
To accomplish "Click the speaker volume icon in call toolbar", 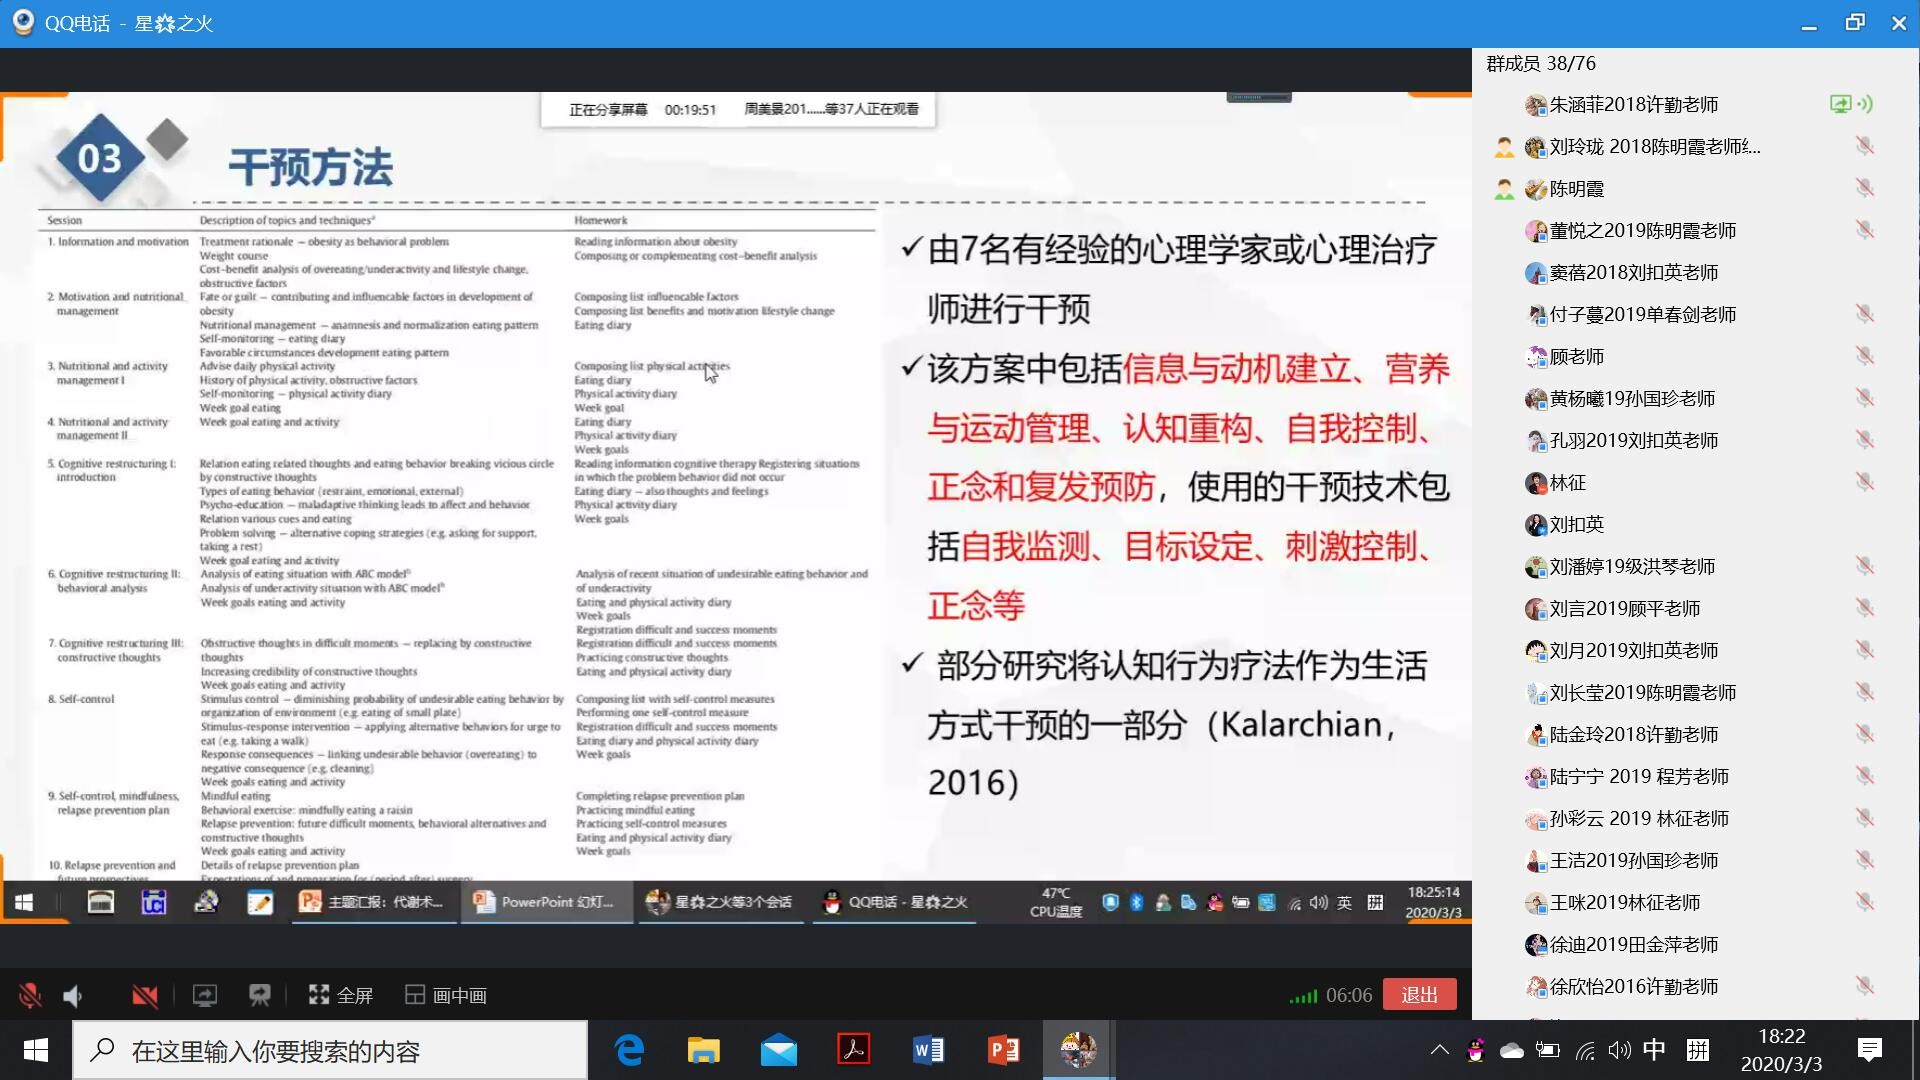I will click(73, 995).
